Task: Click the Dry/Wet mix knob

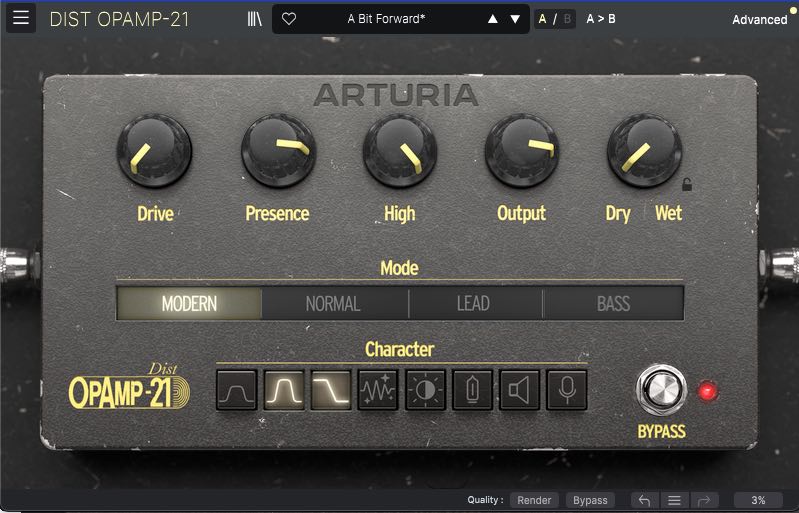Action: pos(644,151)
